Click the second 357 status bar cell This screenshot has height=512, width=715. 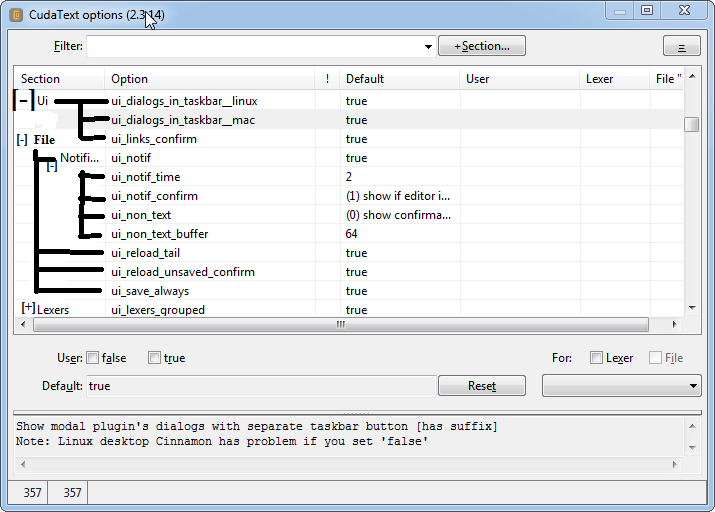pos(68,493)
